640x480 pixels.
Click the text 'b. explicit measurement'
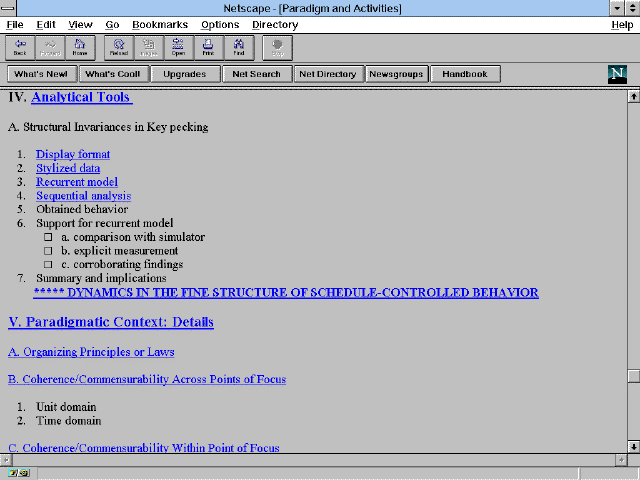(x=120, y=251)
